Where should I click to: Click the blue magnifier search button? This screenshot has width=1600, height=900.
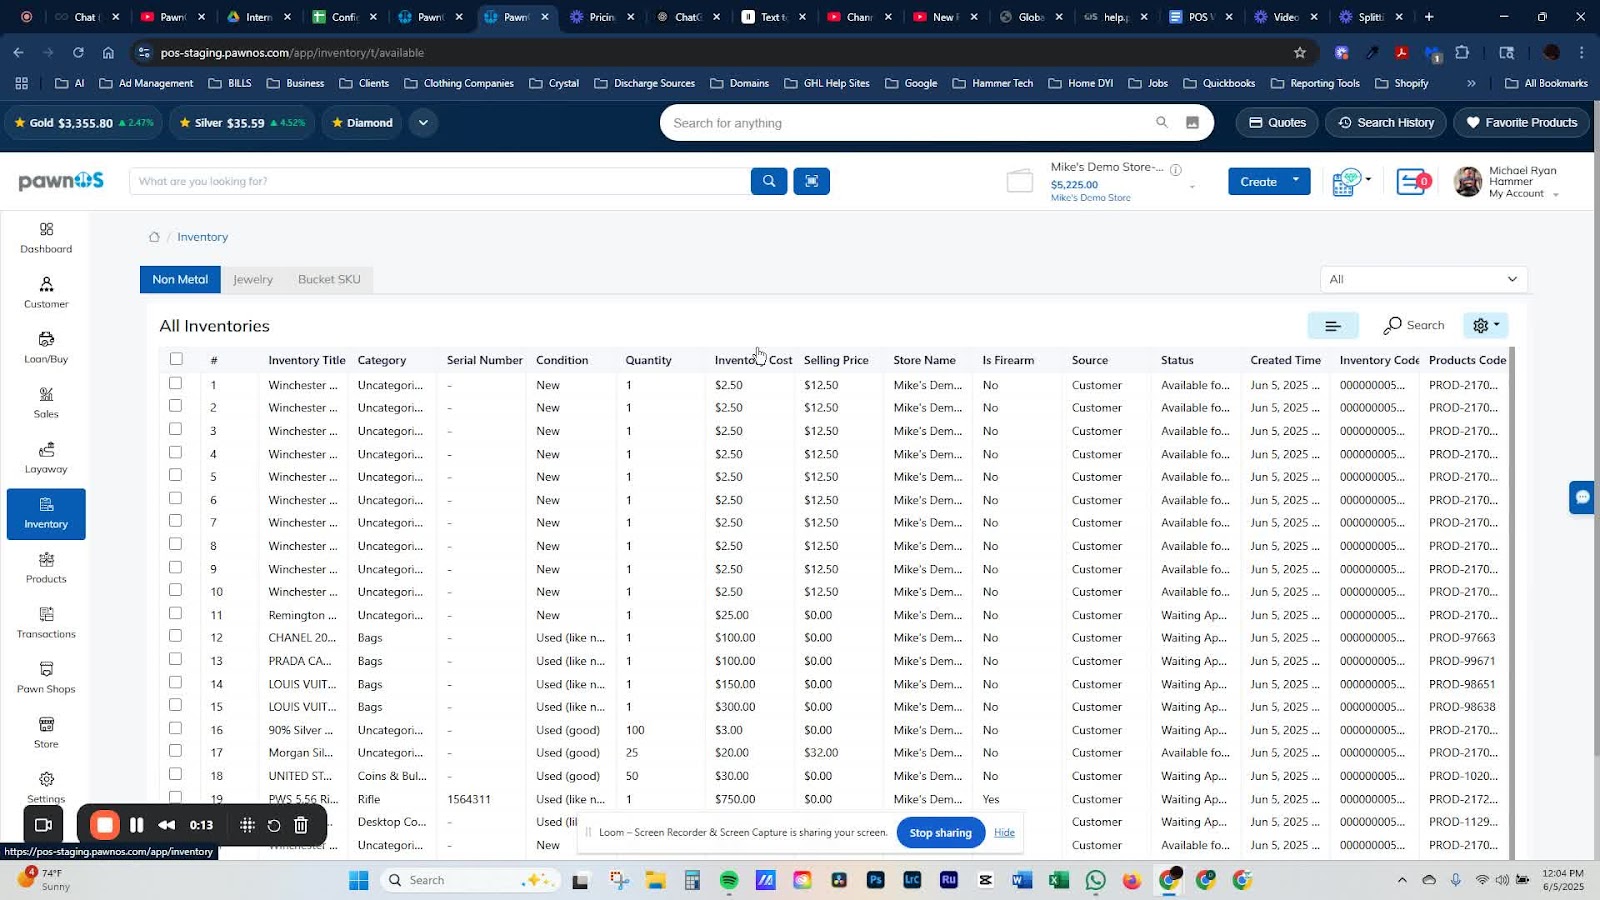point(768,181)
